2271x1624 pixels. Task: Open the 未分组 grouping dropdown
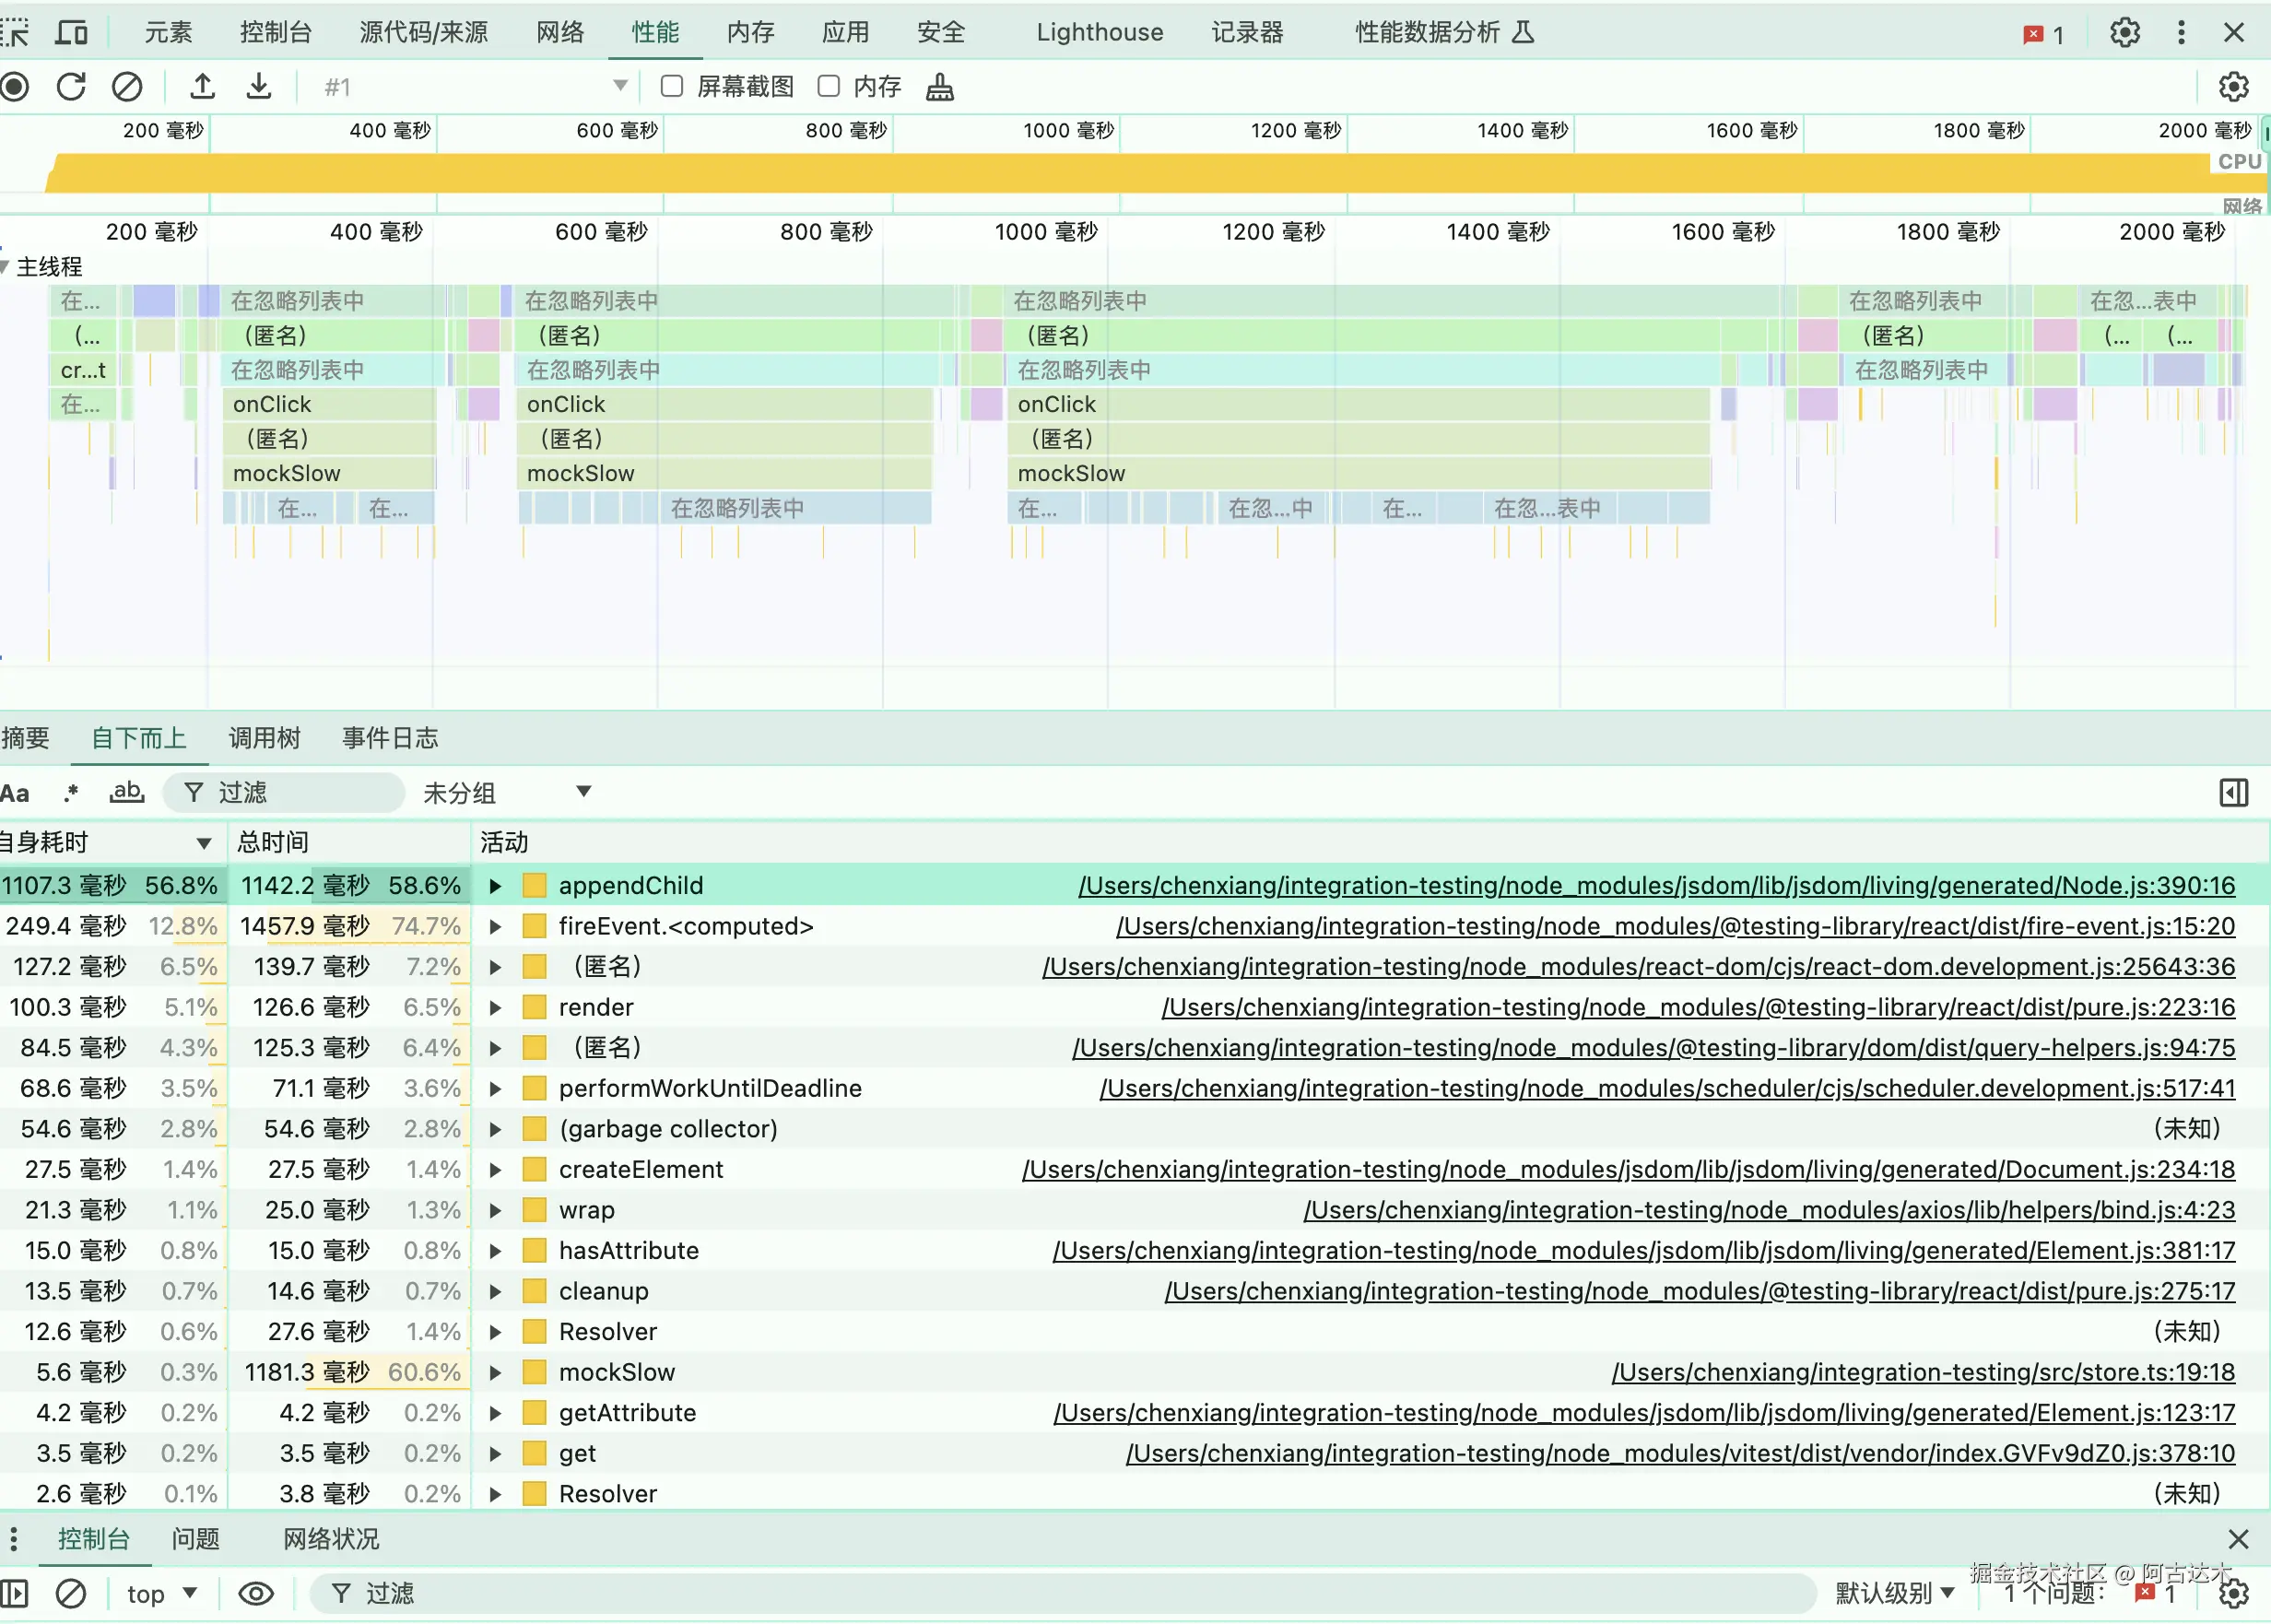pos(507,793)
